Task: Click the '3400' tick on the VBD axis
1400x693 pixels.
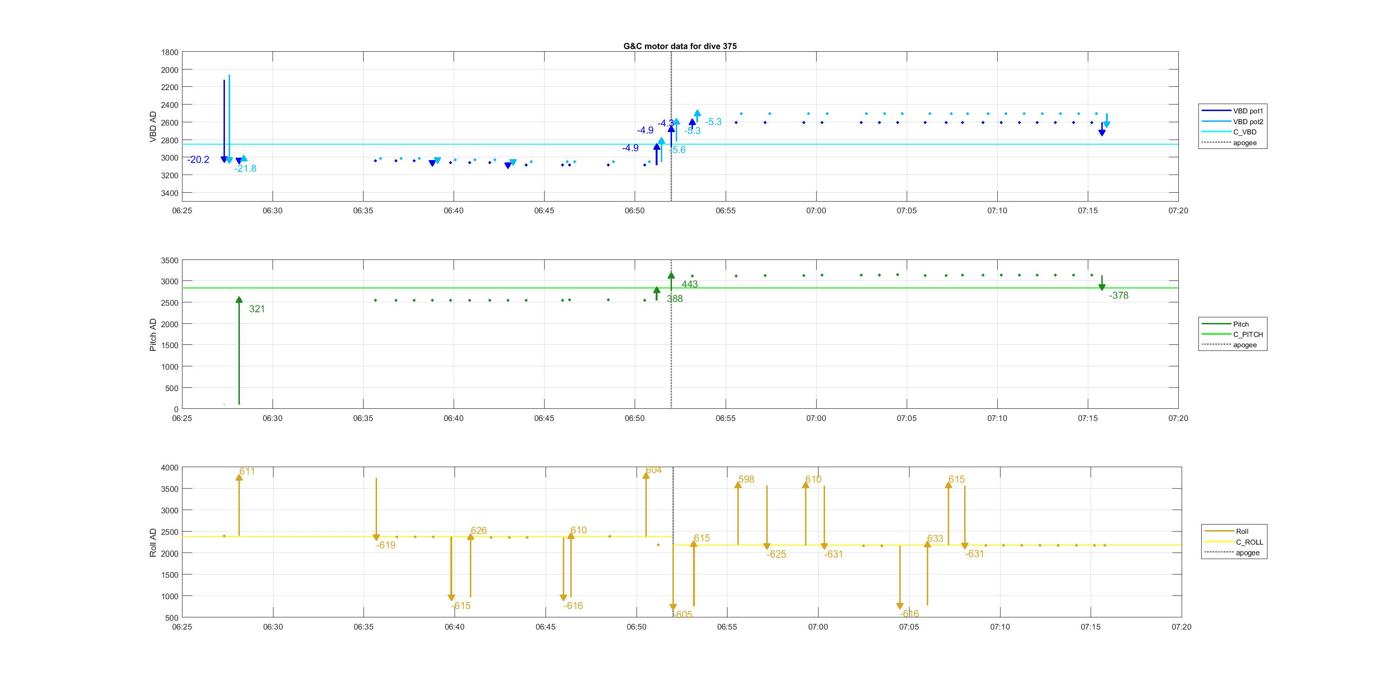Action: click(170, 193)
